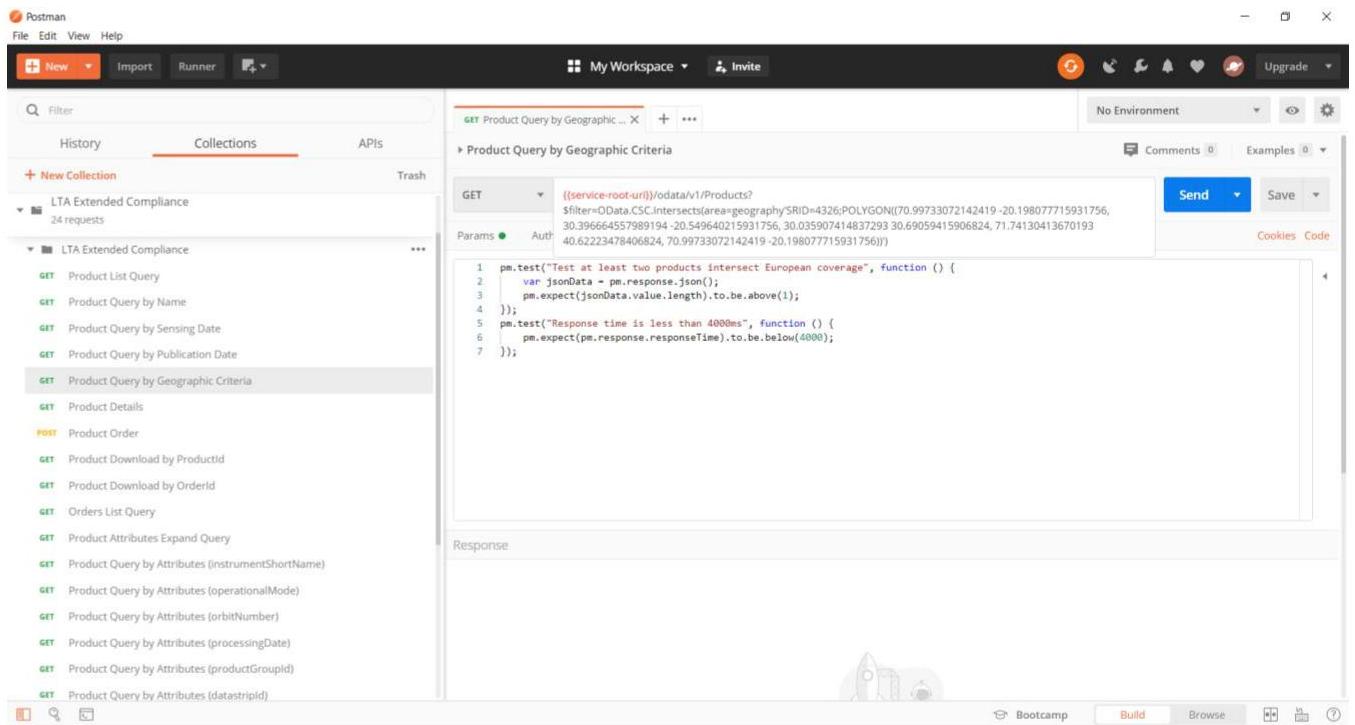Collapse the LTA Extended Compliance folder
The width and height of the screenshot is (1355, 725).
32,249
